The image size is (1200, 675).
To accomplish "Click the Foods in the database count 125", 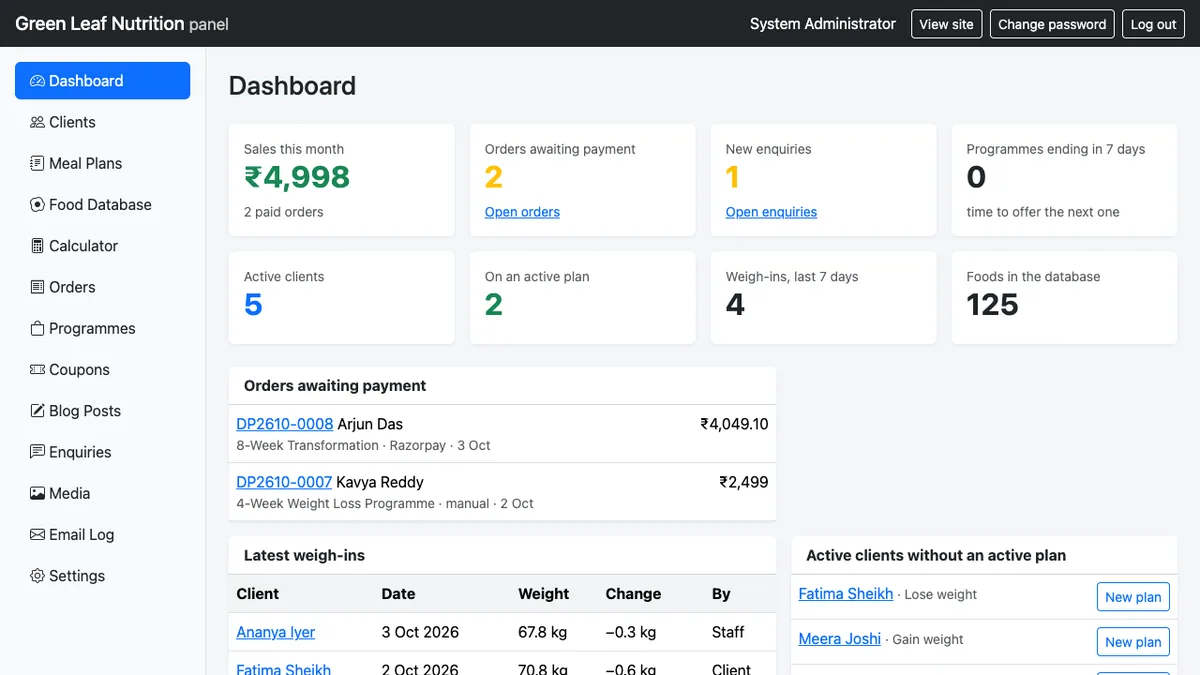I will [x=992, y=305].
